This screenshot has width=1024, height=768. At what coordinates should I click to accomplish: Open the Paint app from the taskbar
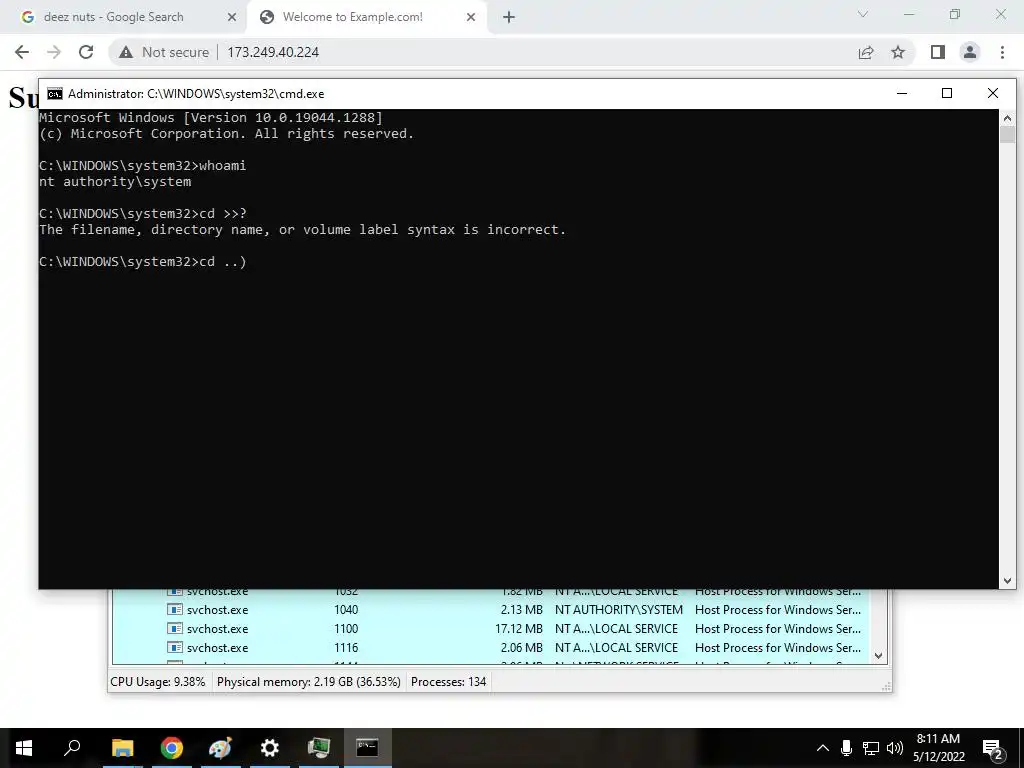[221, 748]
